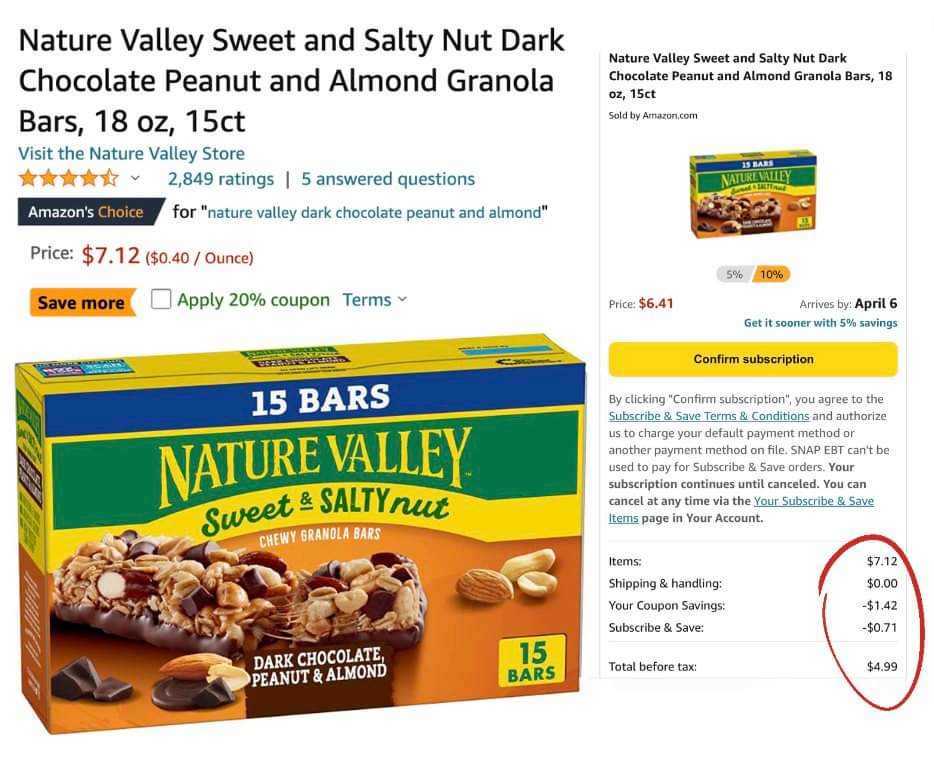The image size is (934, 768).
Task: Click the nature valley dark chocolate search link
Action: click(x=374, y=212)
